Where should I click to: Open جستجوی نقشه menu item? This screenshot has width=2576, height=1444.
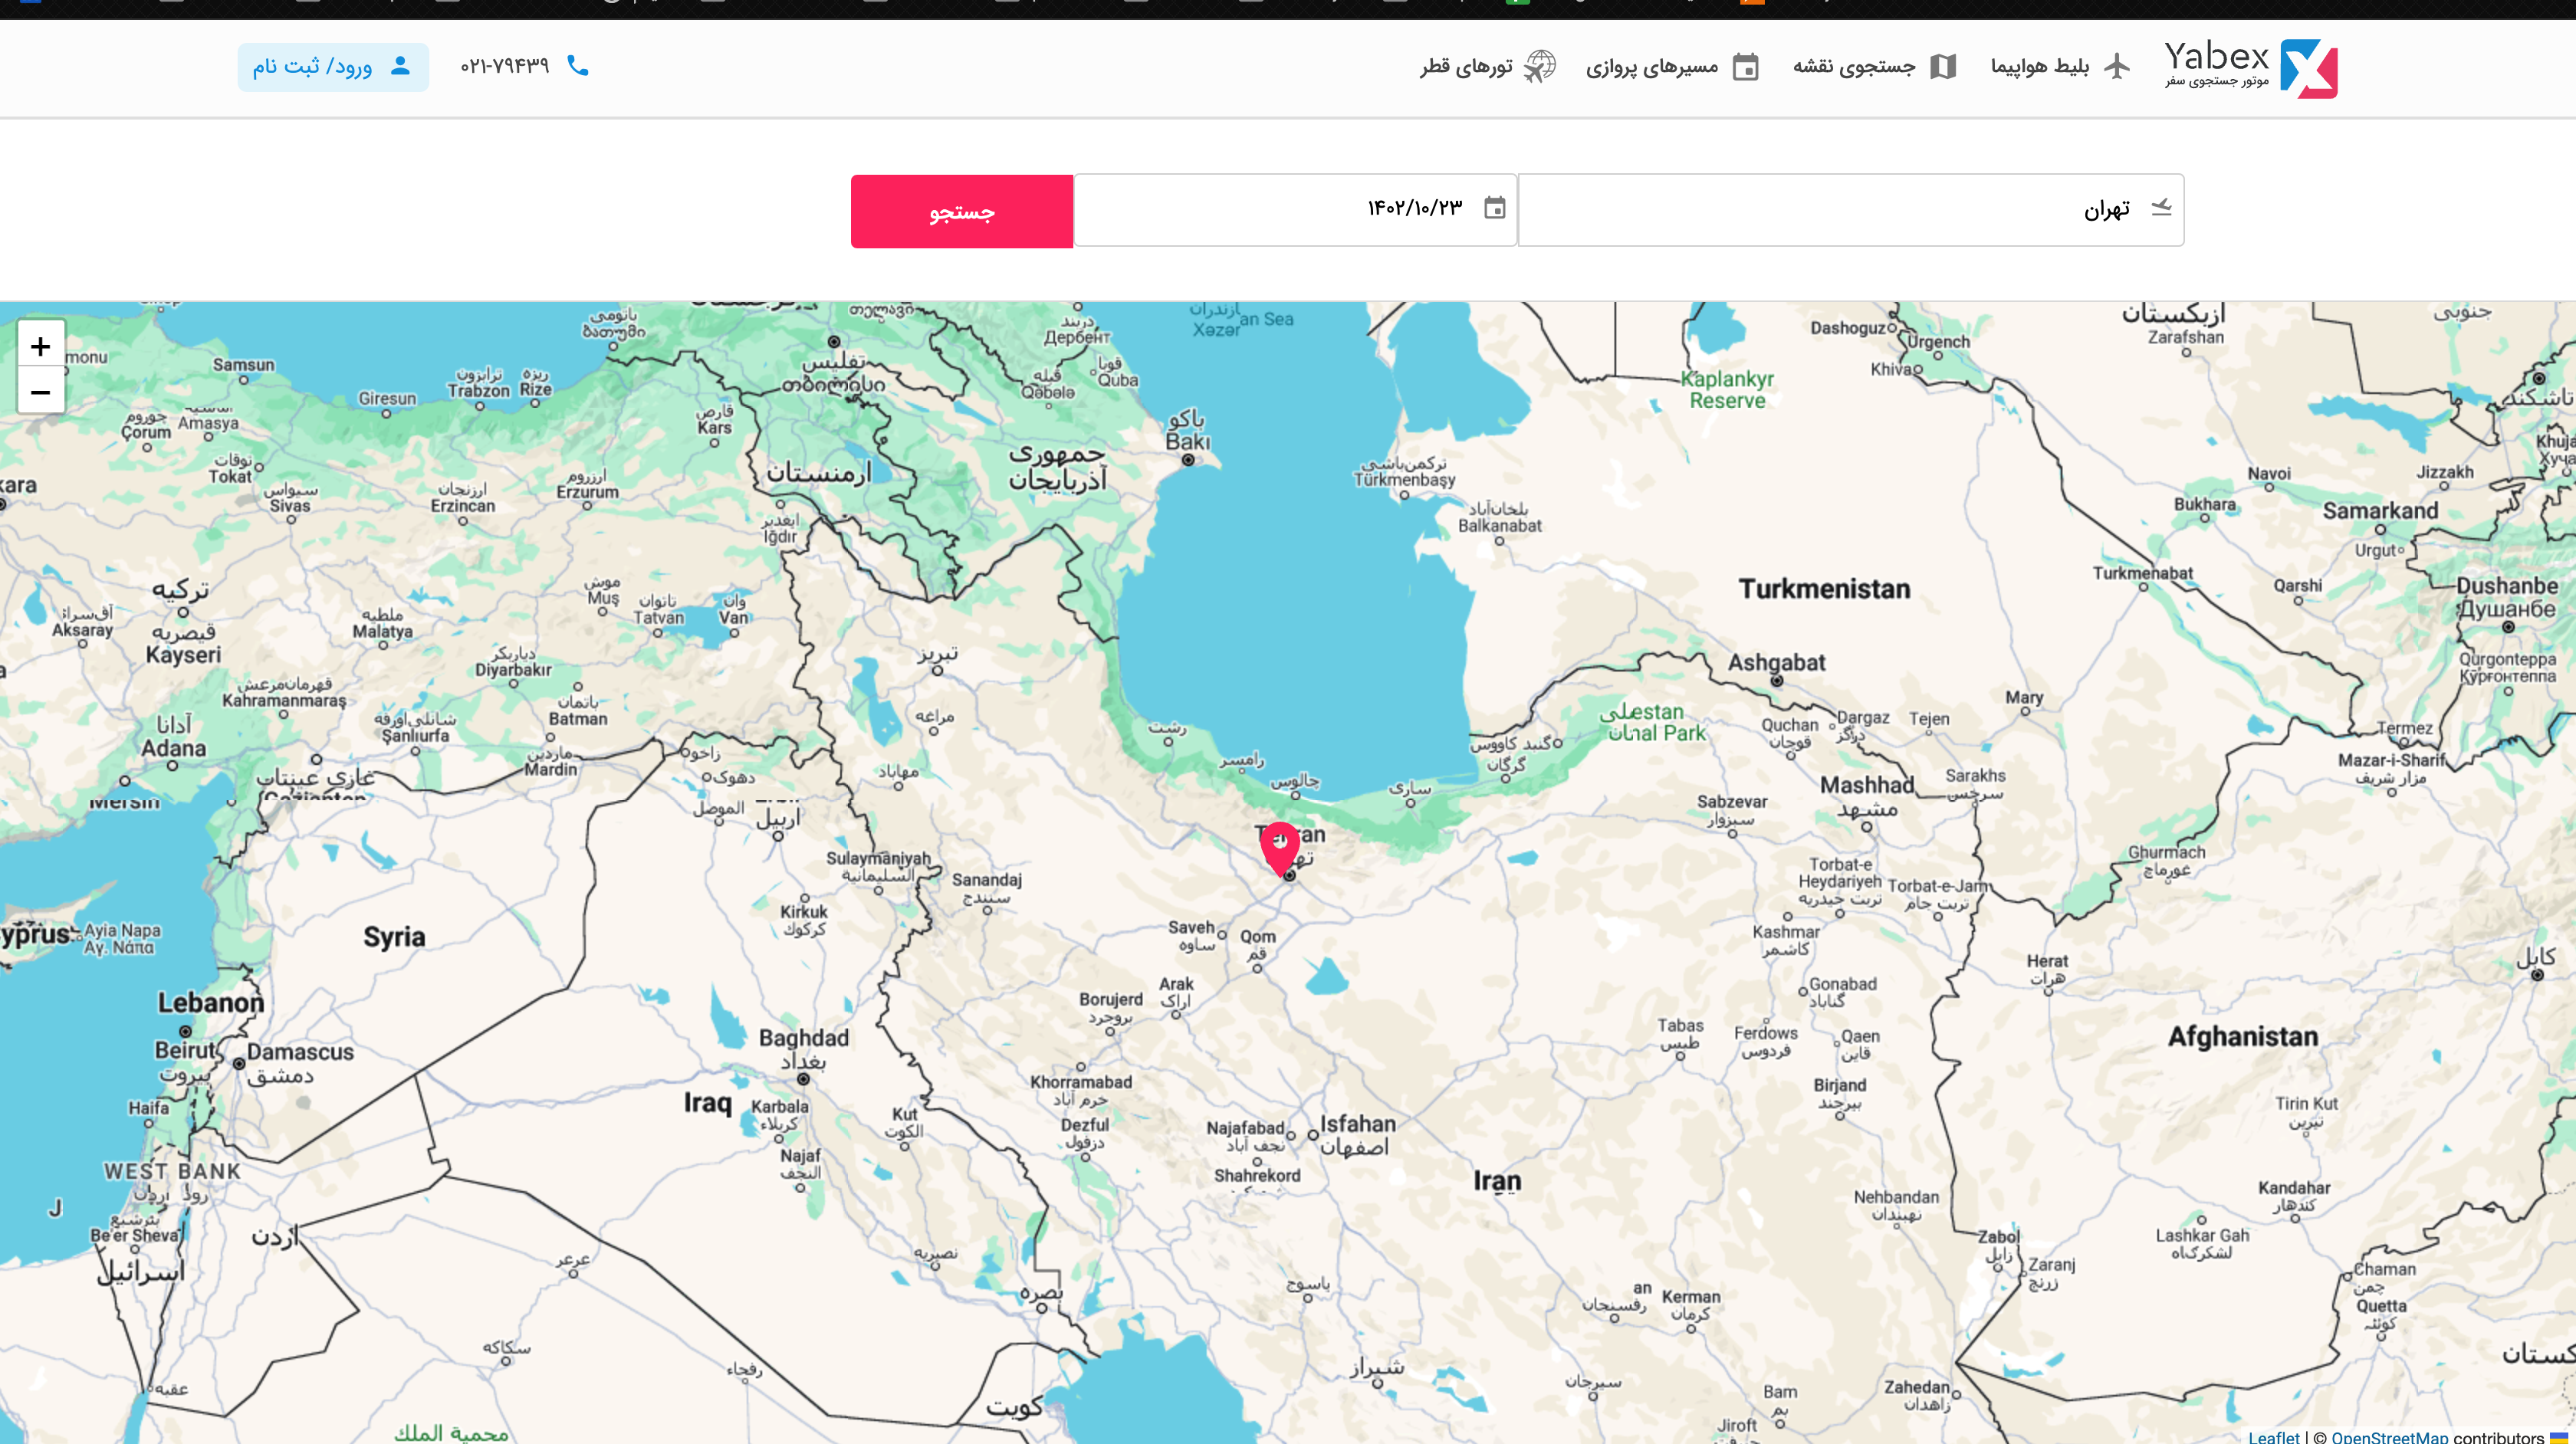(x=1853, y=67)
